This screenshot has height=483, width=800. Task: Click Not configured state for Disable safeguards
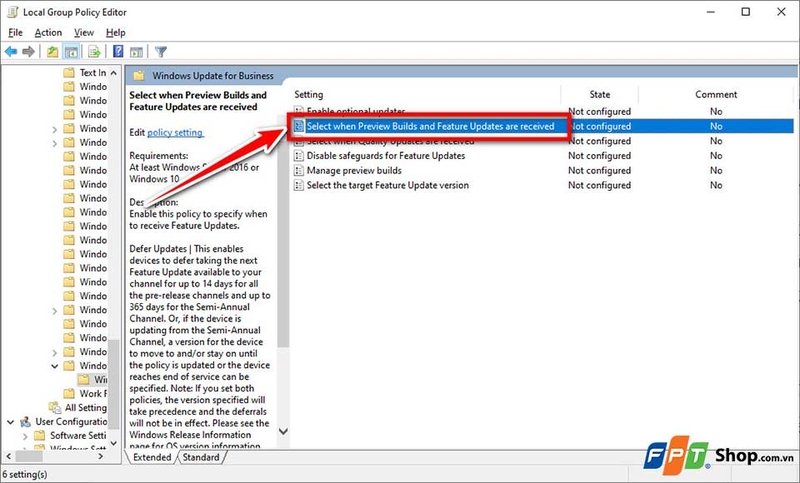599,156
